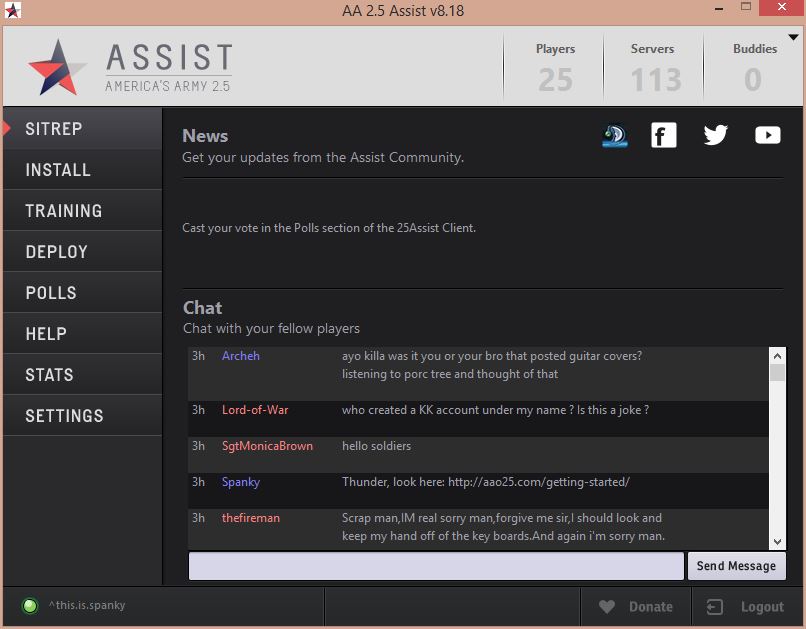Go to the INSTALL section
This screenshot has height=629, width=806.
pos(83,170)
